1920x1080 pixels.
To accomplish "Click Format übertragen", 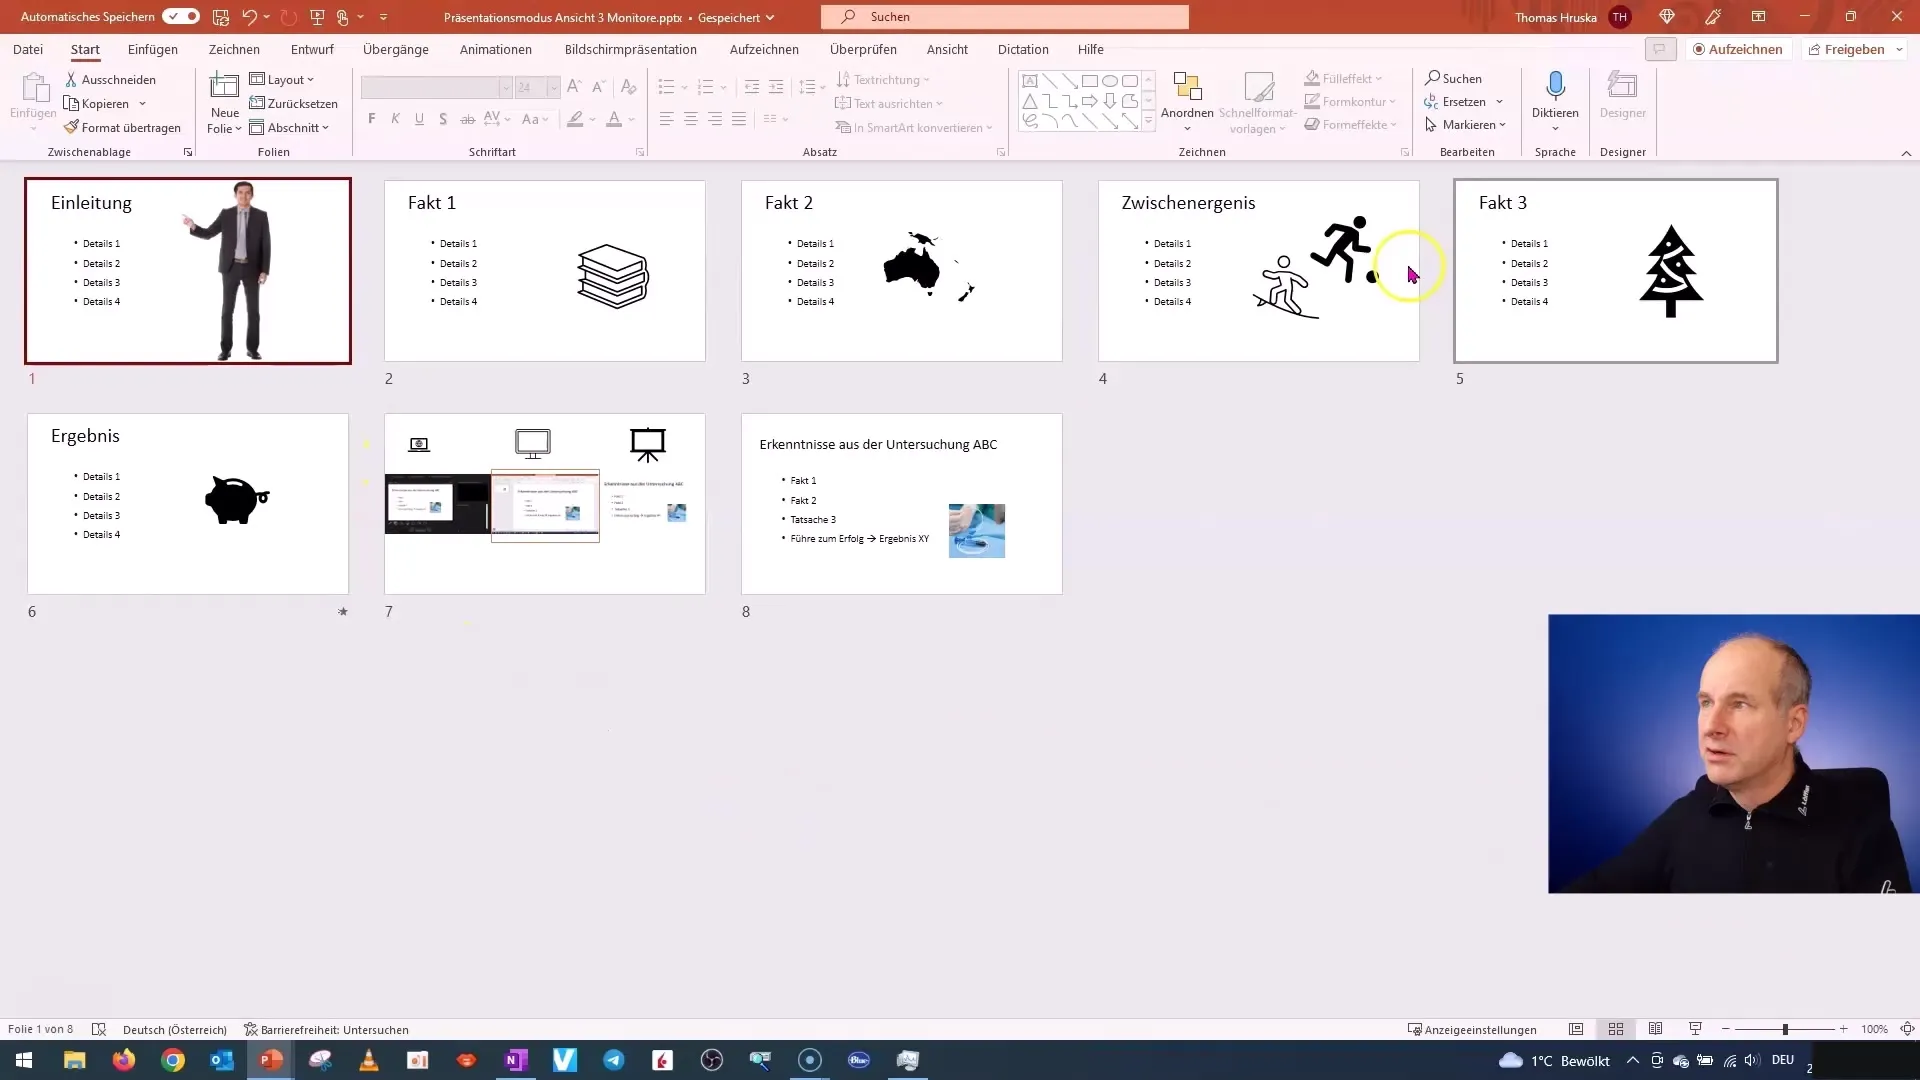I will [x=123, y=128].
